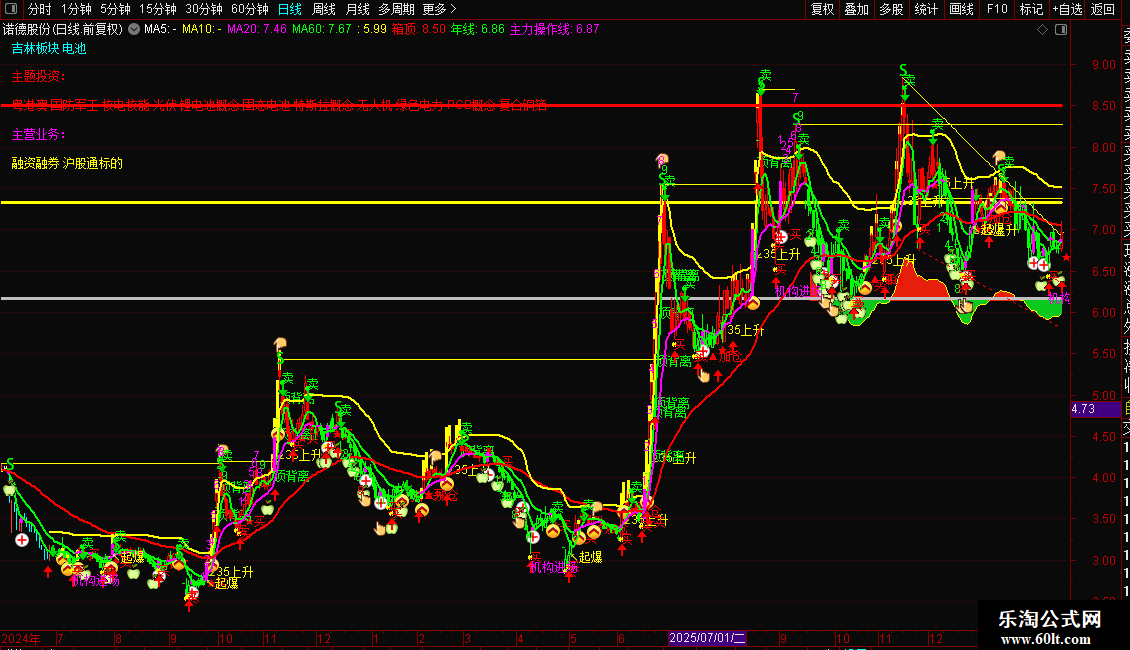Image resolution: width=1130 pixels, height=650 pixels.
Task: Click the 2025/07/01/二 date marker
Action: (x=707, y=638)
